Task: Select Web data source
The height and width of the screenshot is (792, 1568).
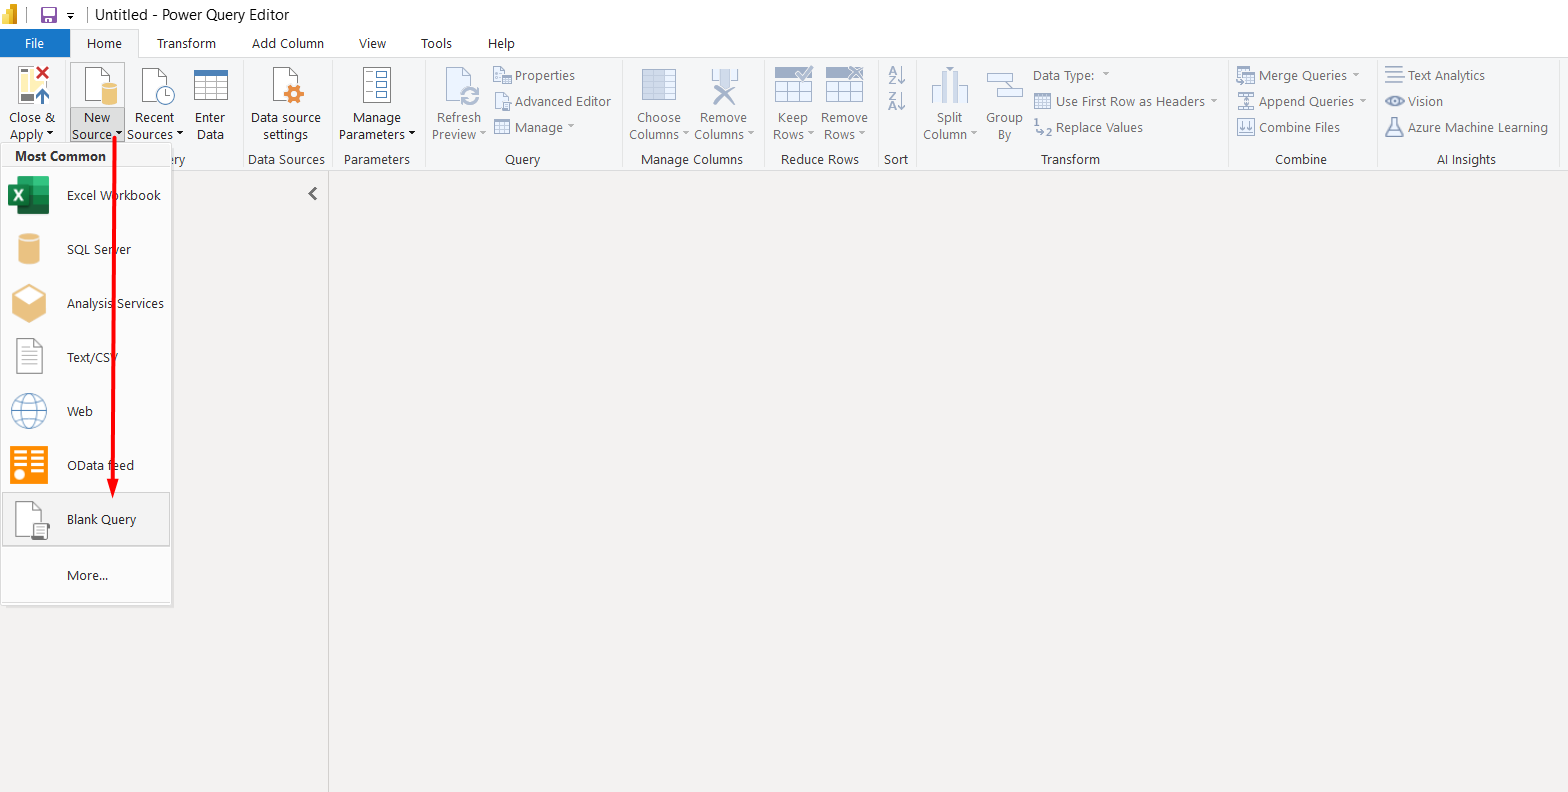Action: (86, 411)
